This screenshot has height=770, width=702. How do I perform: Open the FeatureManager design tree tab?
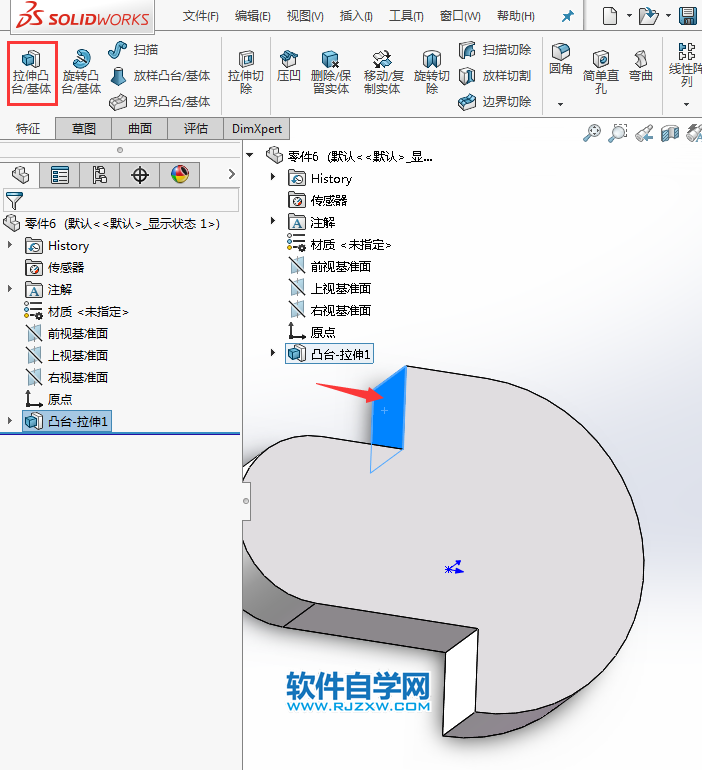pos(20,175)
